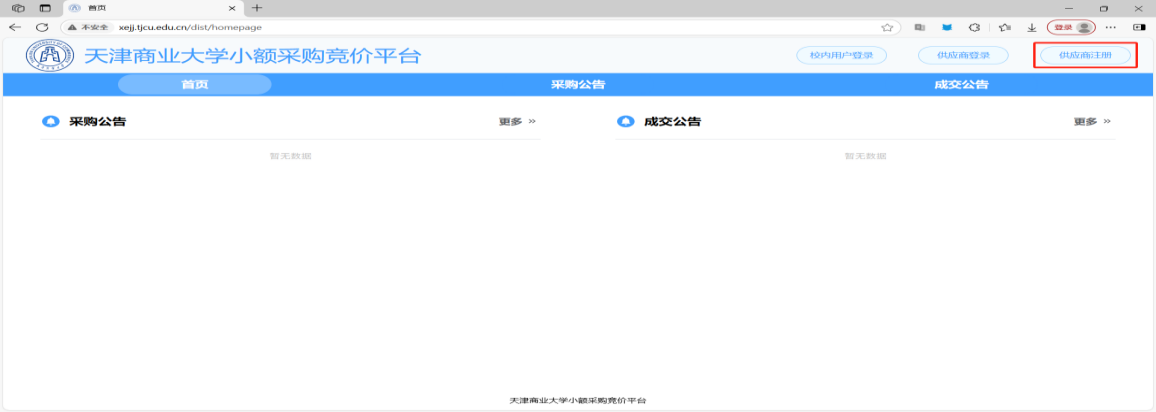Open the browser extensions puzzle icon

click(974, 27)
